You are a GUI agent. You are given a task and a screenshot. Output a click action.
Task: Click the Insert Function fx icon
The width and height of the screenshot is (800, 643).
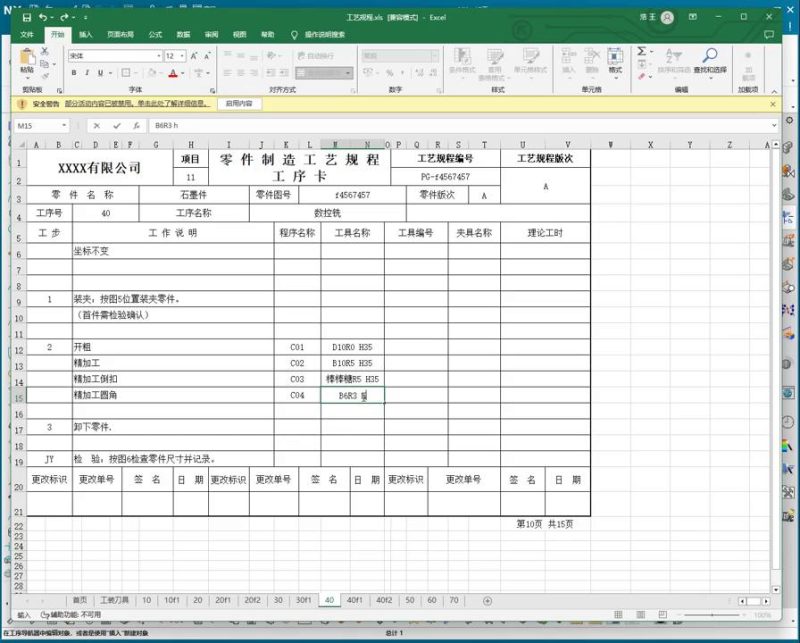[135, 126]
